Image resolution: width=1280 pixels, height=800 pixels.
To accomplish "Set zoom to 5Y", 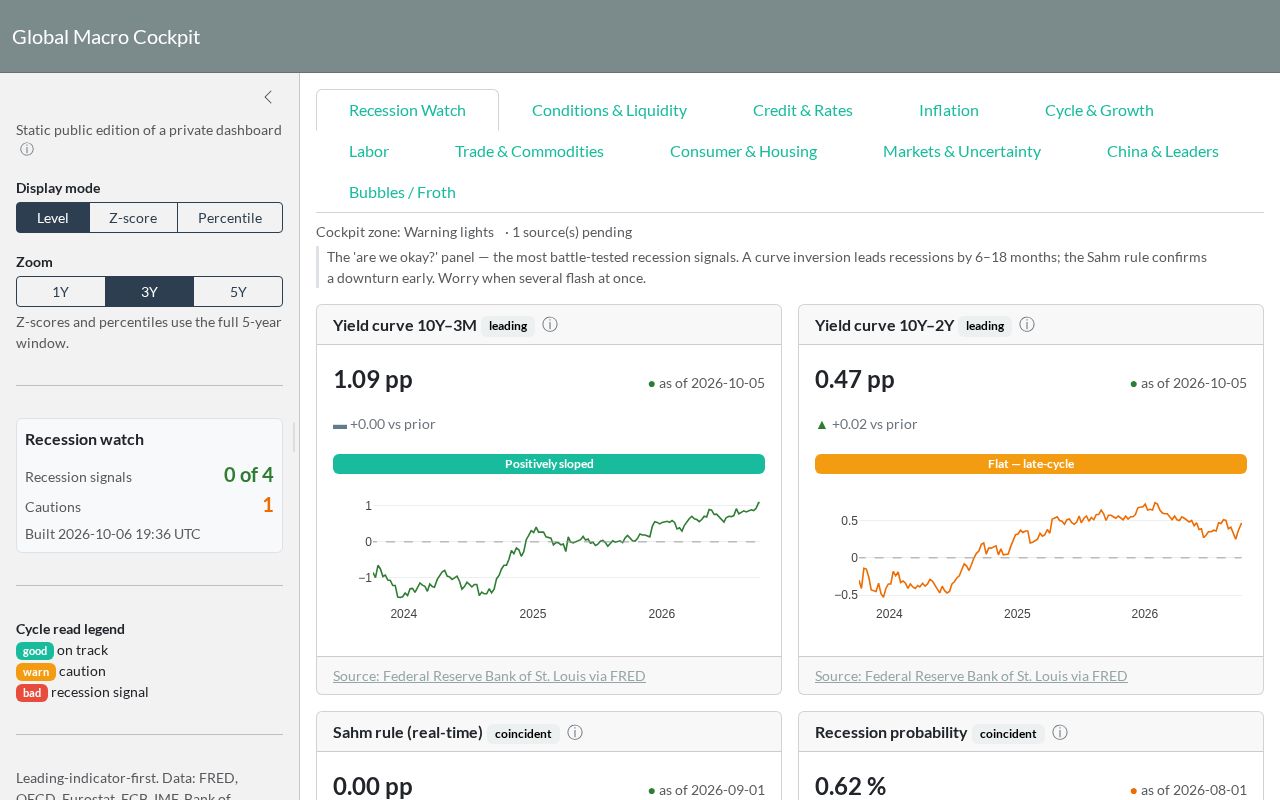I will click(238, 292).
